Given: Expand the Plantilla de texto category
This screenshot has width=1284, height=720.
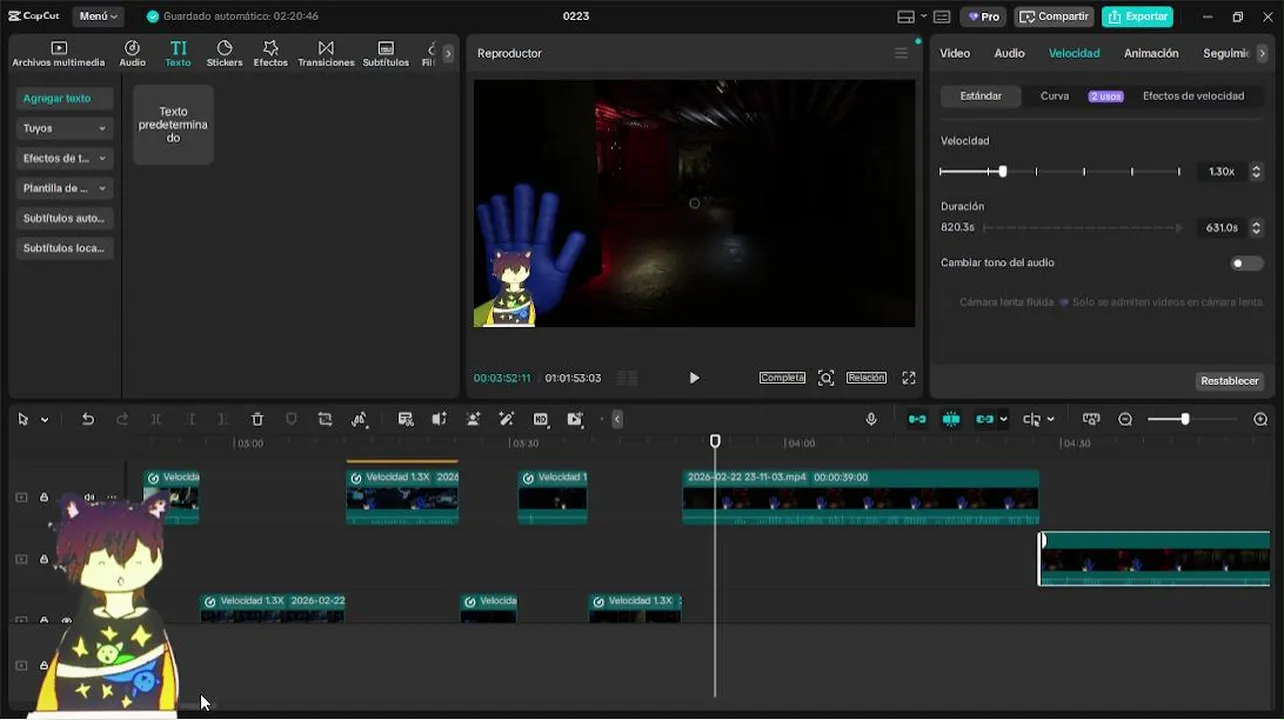Looking at the screenshot, I should 64,188.
